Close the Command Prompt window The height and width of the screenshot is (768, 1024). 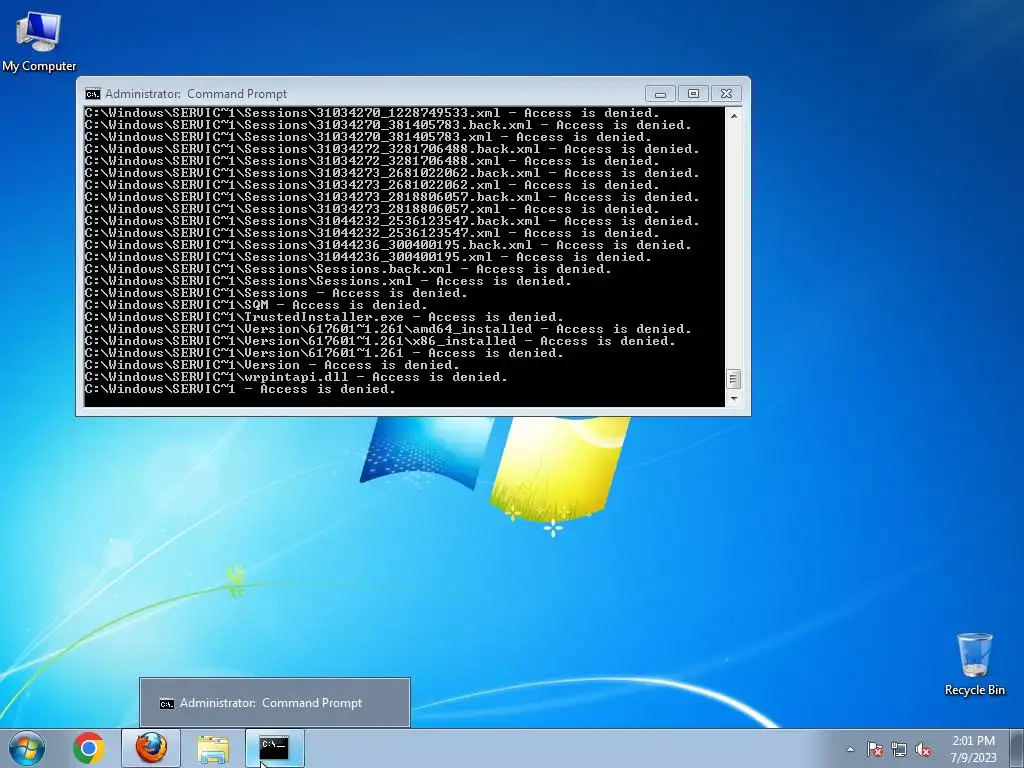pos(726,94)
